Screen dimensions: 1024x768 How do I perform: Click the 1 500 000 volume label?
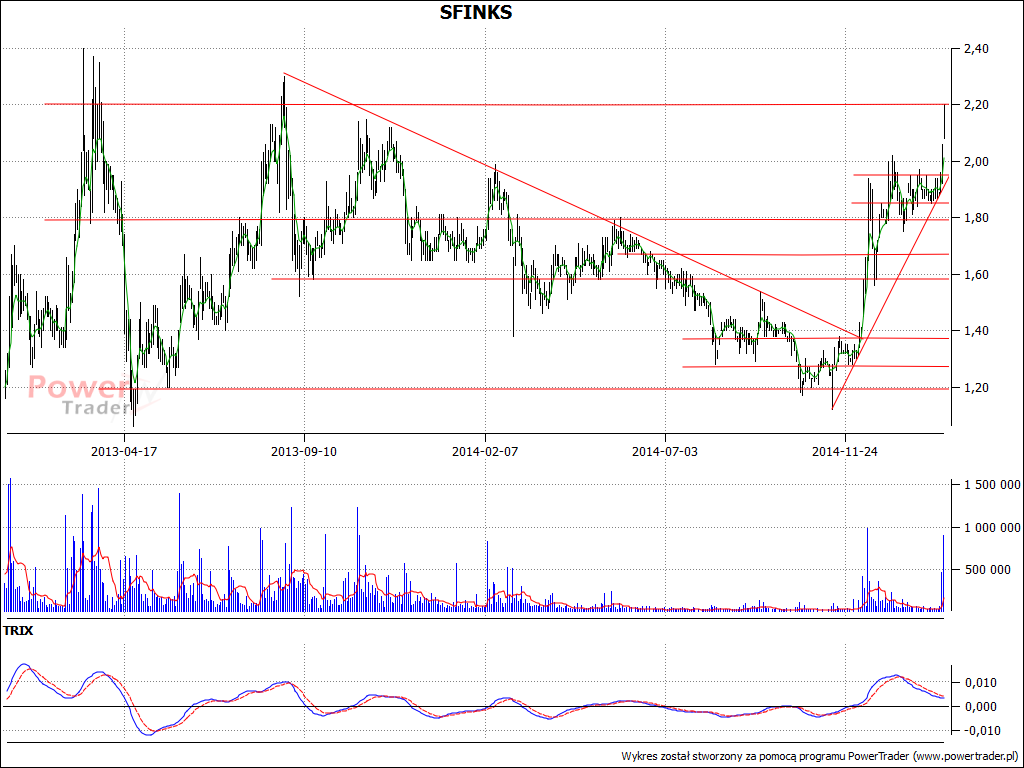(992, 485)
